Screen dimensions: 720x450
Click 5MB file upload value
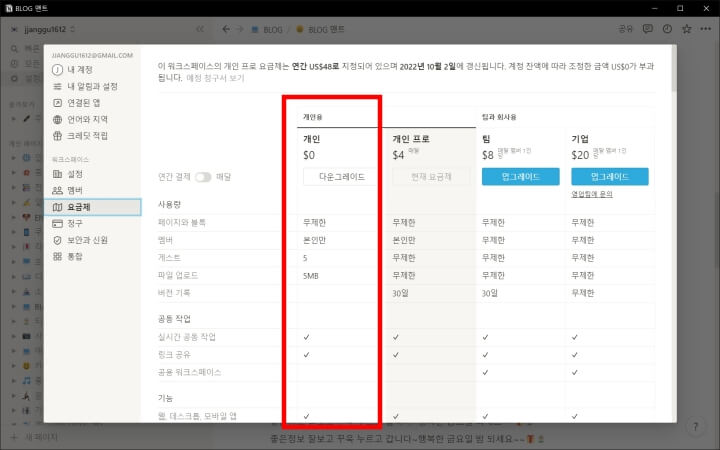(x=311, y=276)
